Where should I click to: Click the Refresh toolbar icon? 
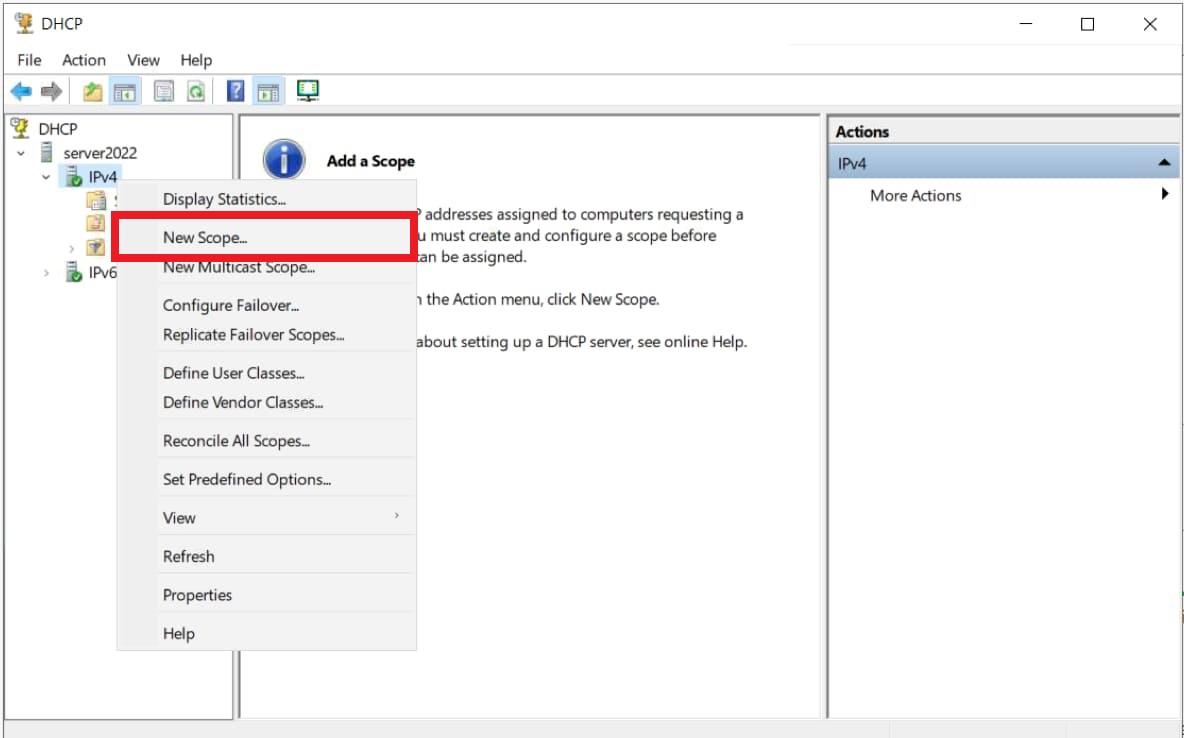(x=196, y=92)
